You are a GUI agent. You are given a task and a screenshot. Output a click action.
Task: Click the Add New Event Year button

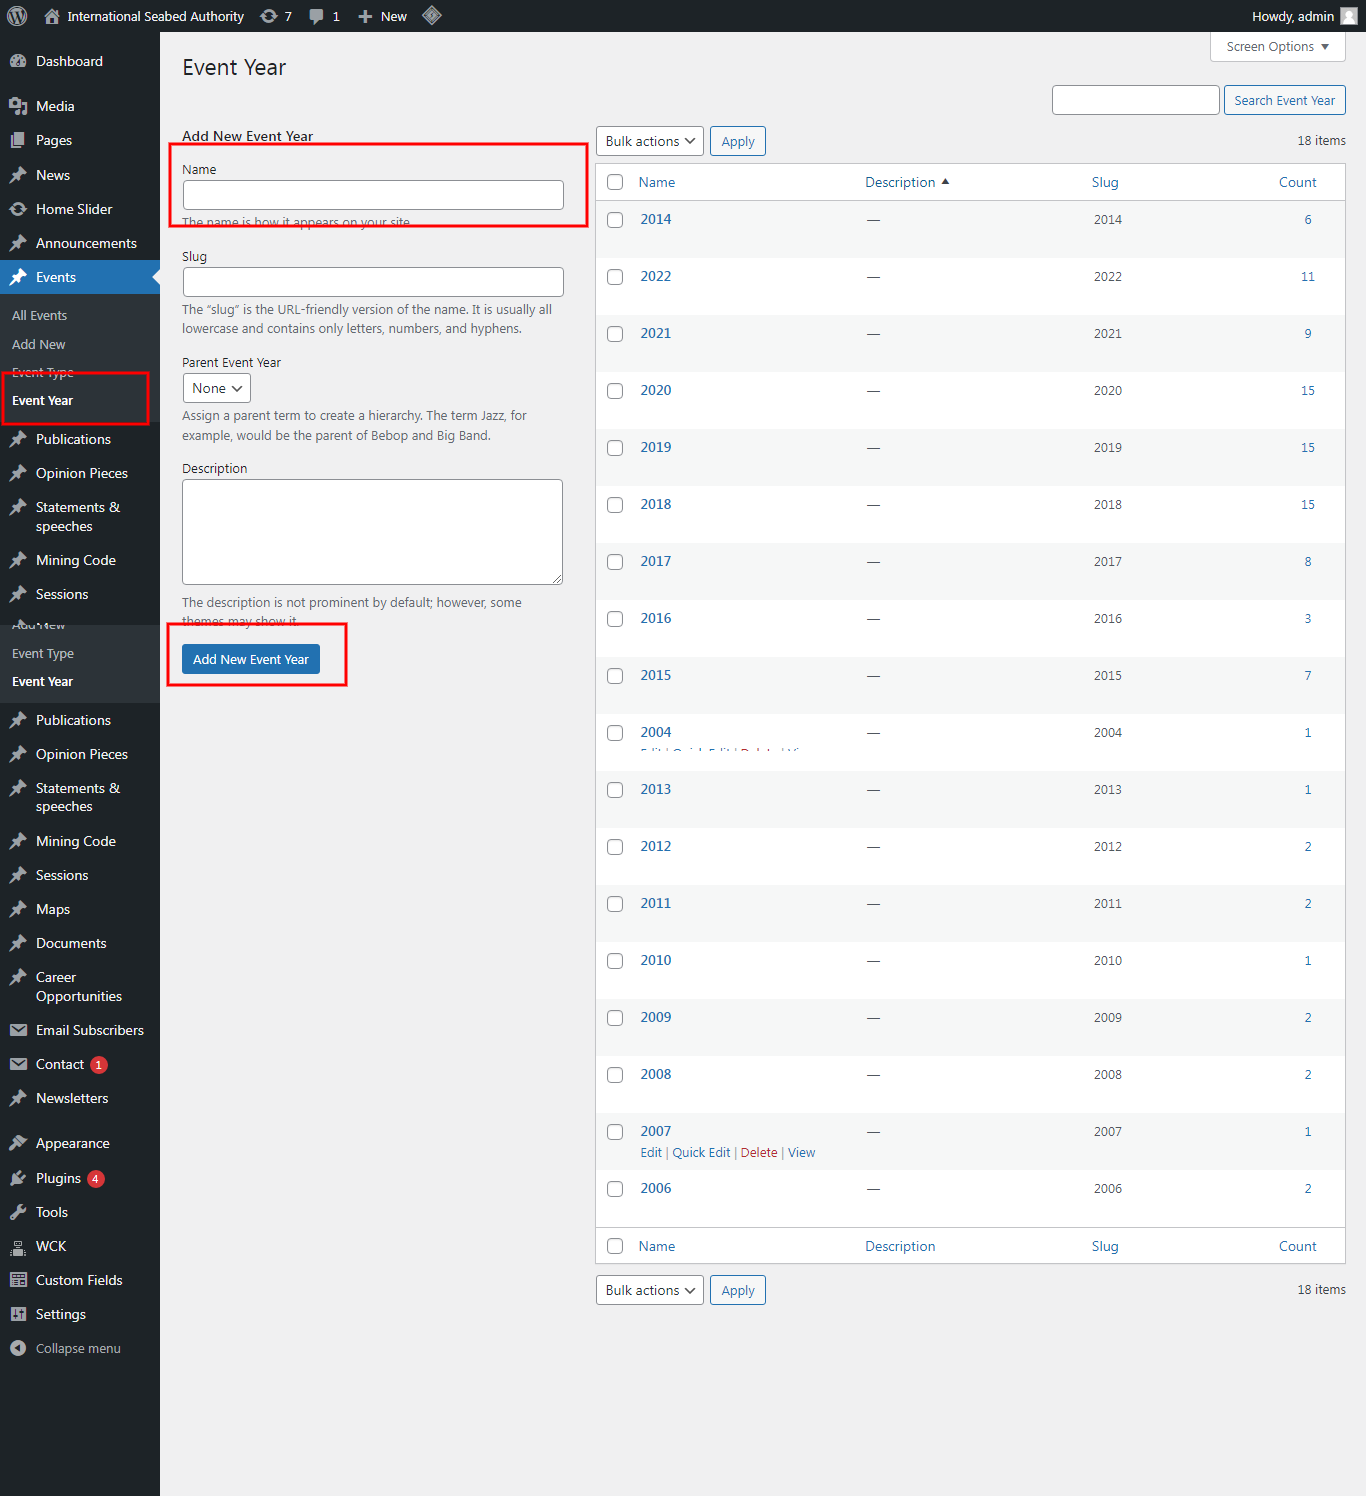point(251,659)
